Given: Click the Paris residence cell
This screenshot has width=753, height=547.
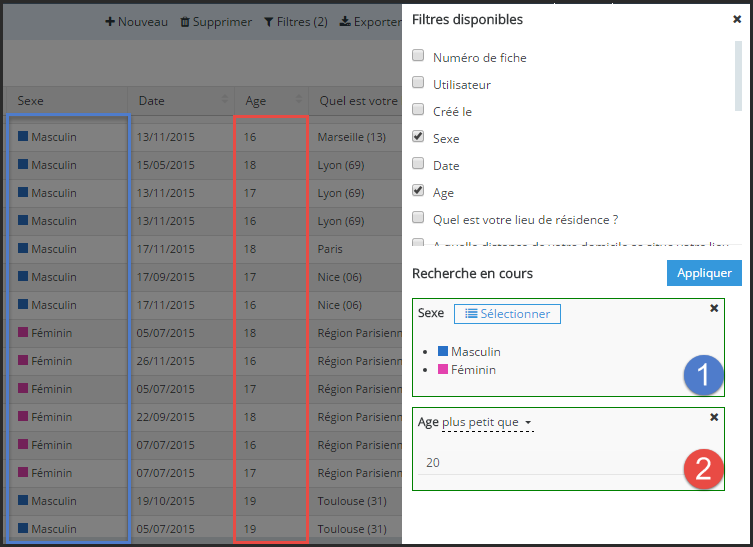Looking at the screenshot, I should [330, 249].
